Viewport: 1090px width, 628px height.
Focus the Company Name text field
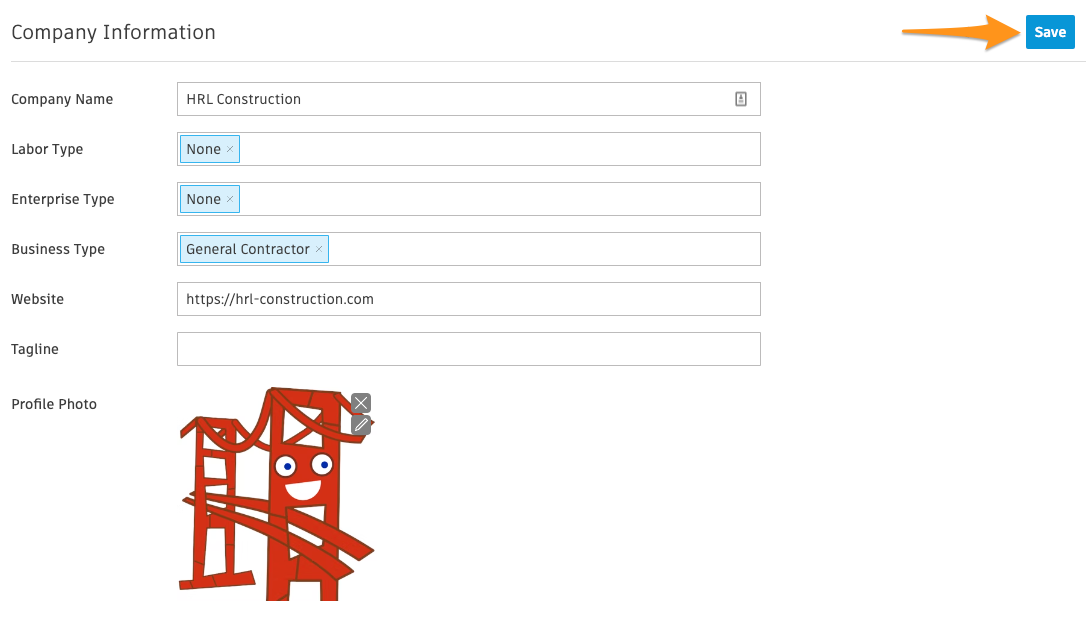pyautogui.click(x=450, y=99)
